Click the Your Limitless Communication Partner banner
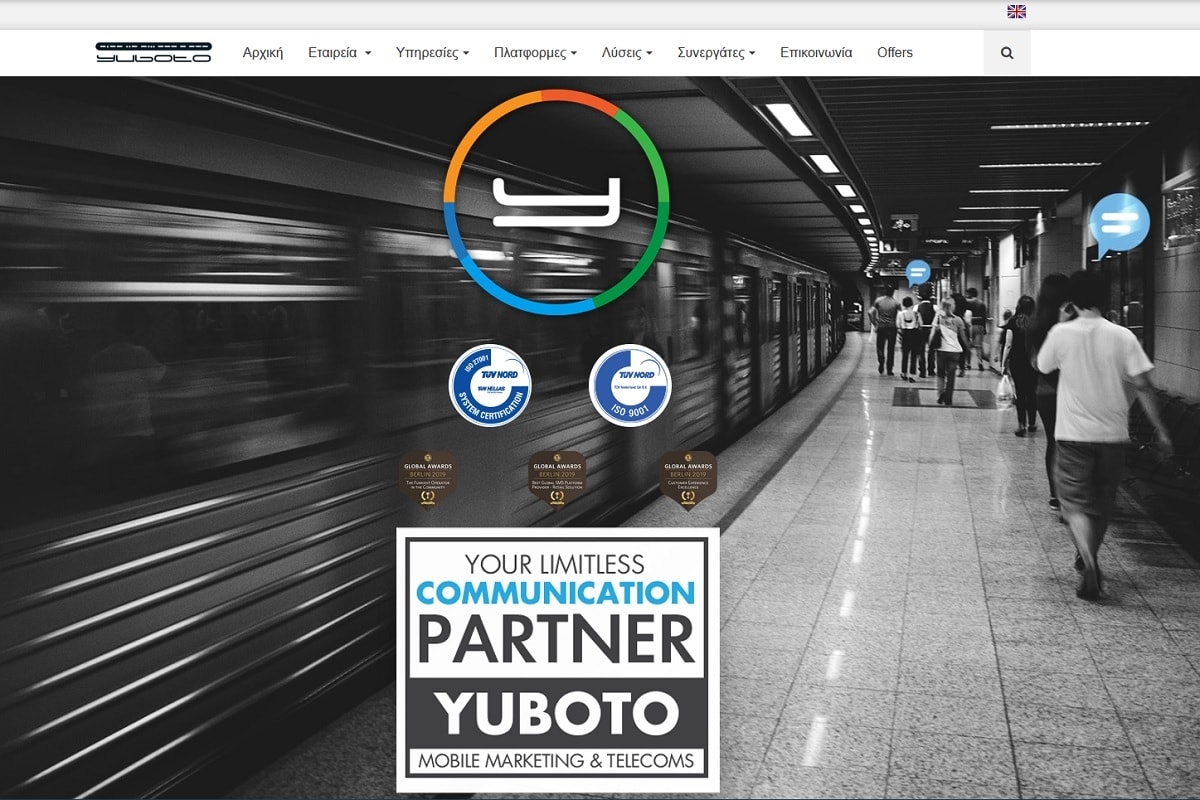The image size is (1200, 800). 558,660
